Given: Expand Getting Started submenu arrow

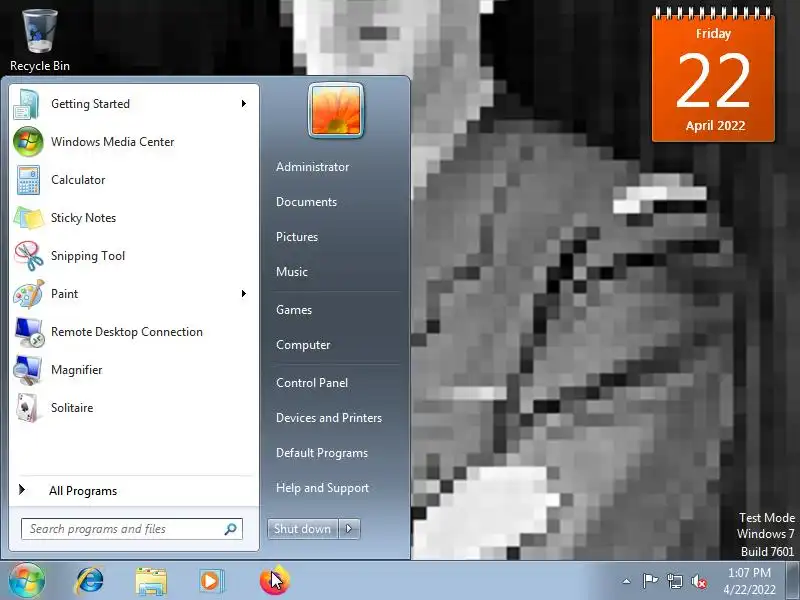Looking at the screenshot, I should pos(244,104).
